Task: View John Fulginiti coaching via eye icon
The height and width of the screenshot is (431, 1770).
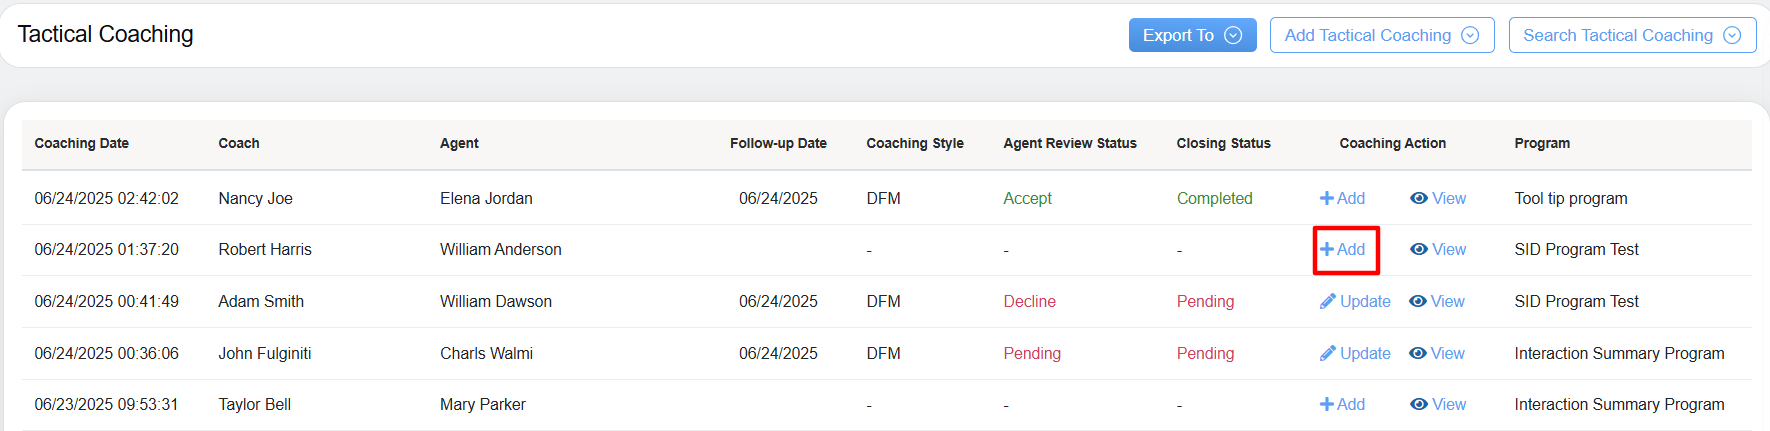Action: (x=1437, y=353)
